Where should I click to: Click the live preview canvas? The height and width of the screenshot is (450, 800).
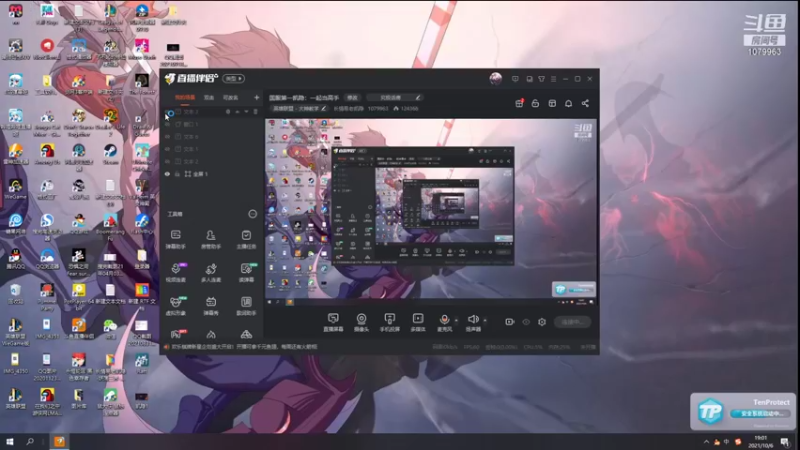point(431,212)
